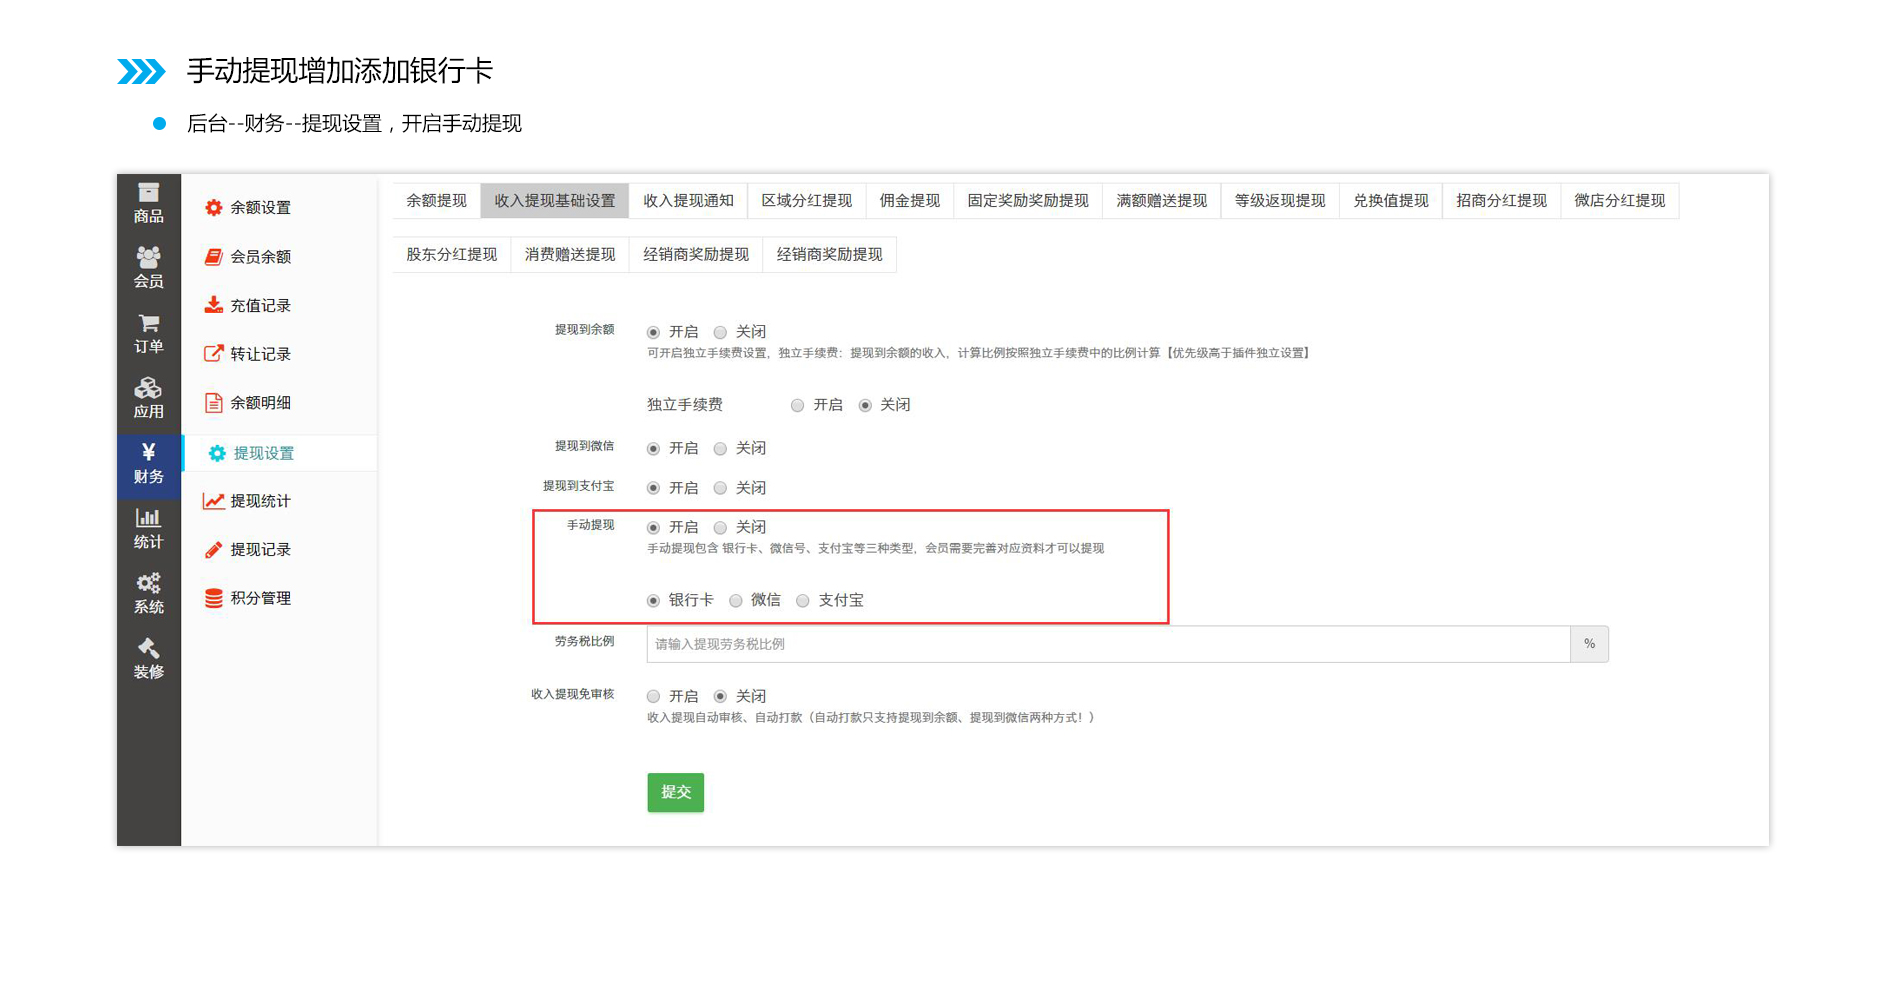This screenshot has height=989, width=1887.
Task: Switch to 经销商奖励提现 last tab
Action: point(830,255)
